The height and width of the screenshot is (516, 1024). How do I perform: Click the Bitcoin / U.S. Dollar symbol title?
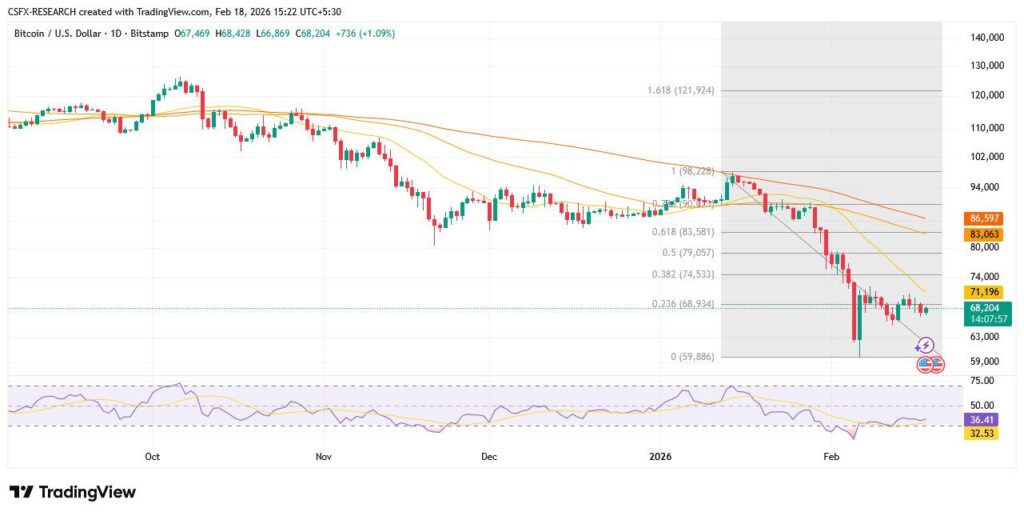63,34
